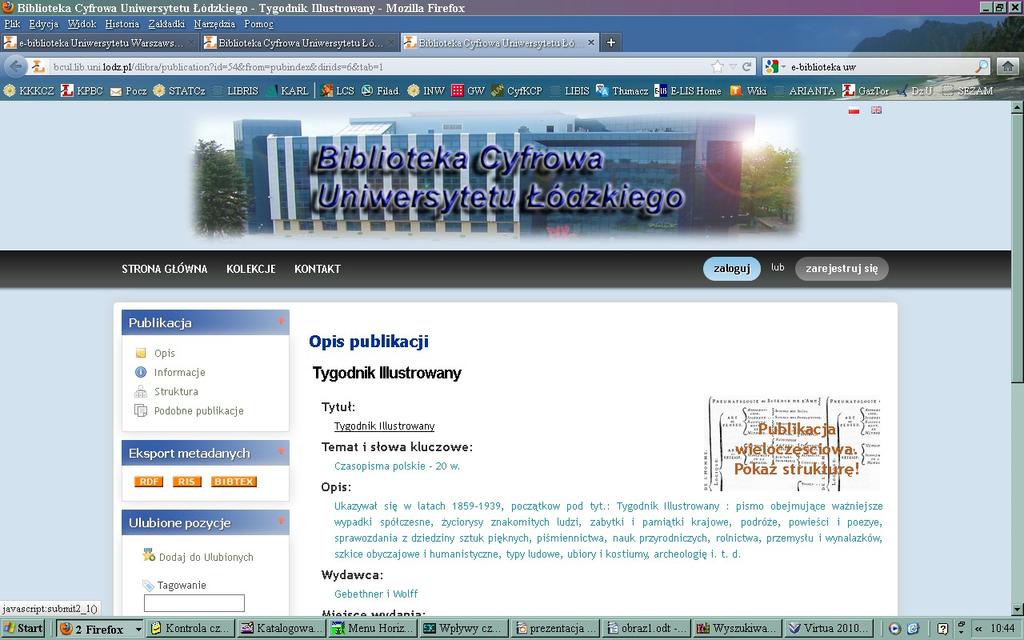
Task: Click the e-biblioteka uw search box
Action: point(882,67)
